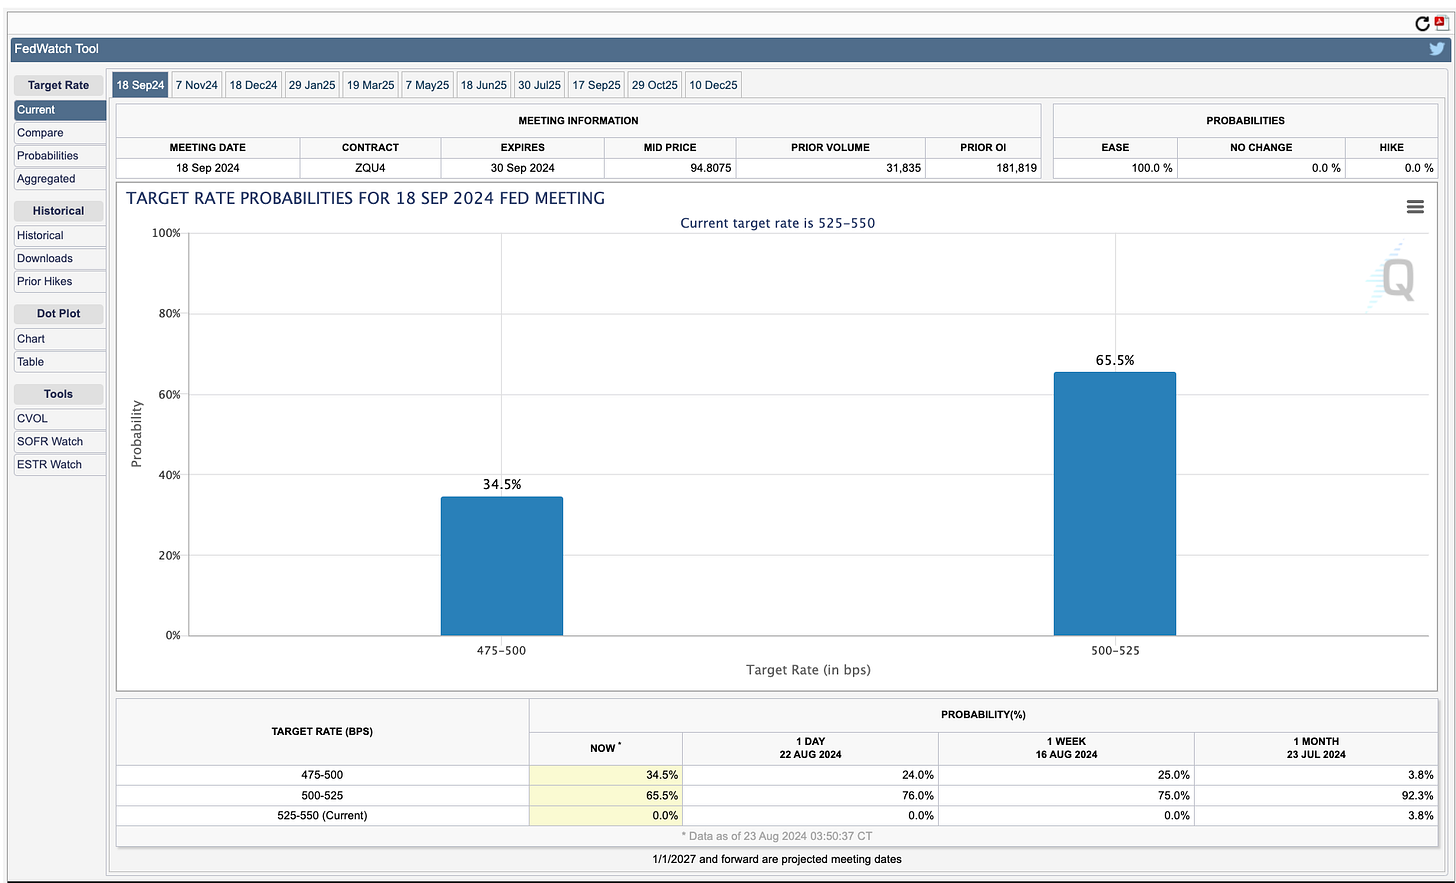This screenshot has width=1456, height=883.
Task: Select the 19 Mar25 meeting tab
Action: tap(371, 85)
